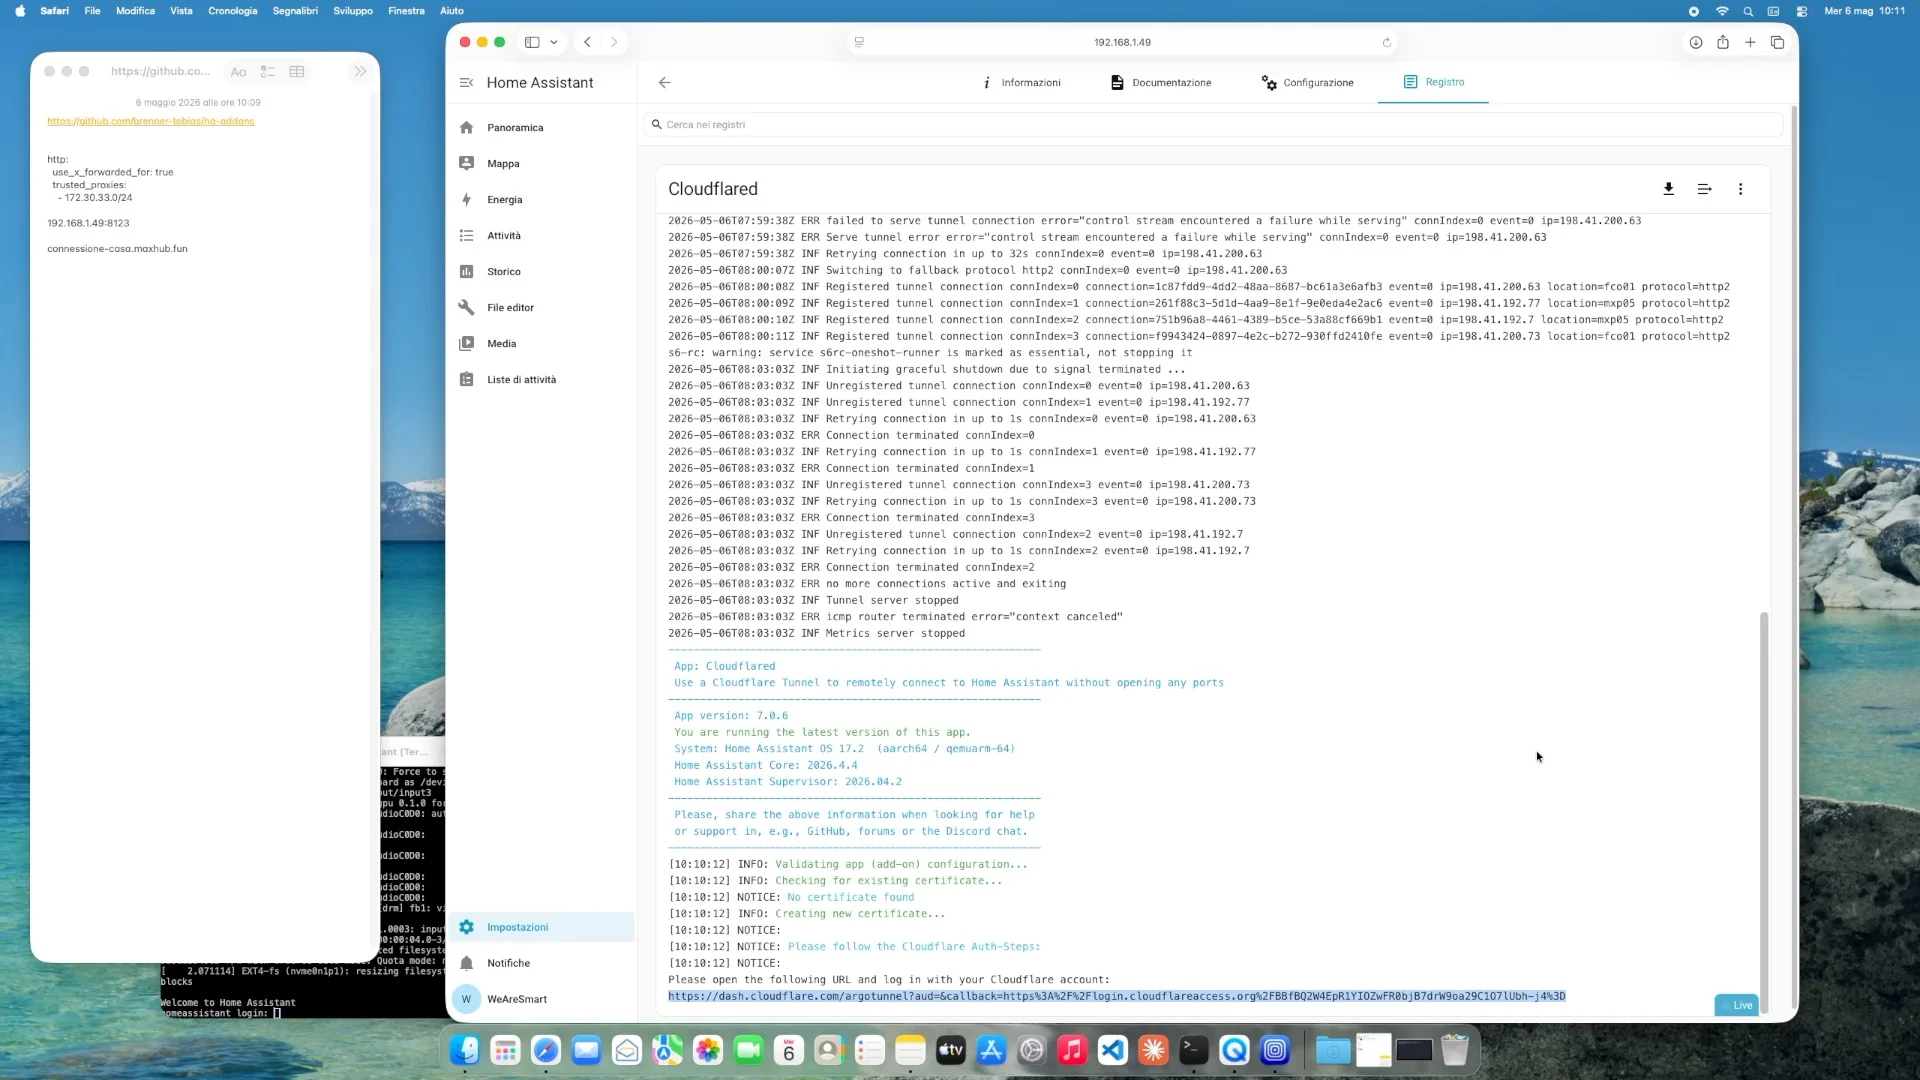The height and width of the screenshot is (1080, 1920).
Task: Open Storico in the sidebar
Action: click(541, 272)
